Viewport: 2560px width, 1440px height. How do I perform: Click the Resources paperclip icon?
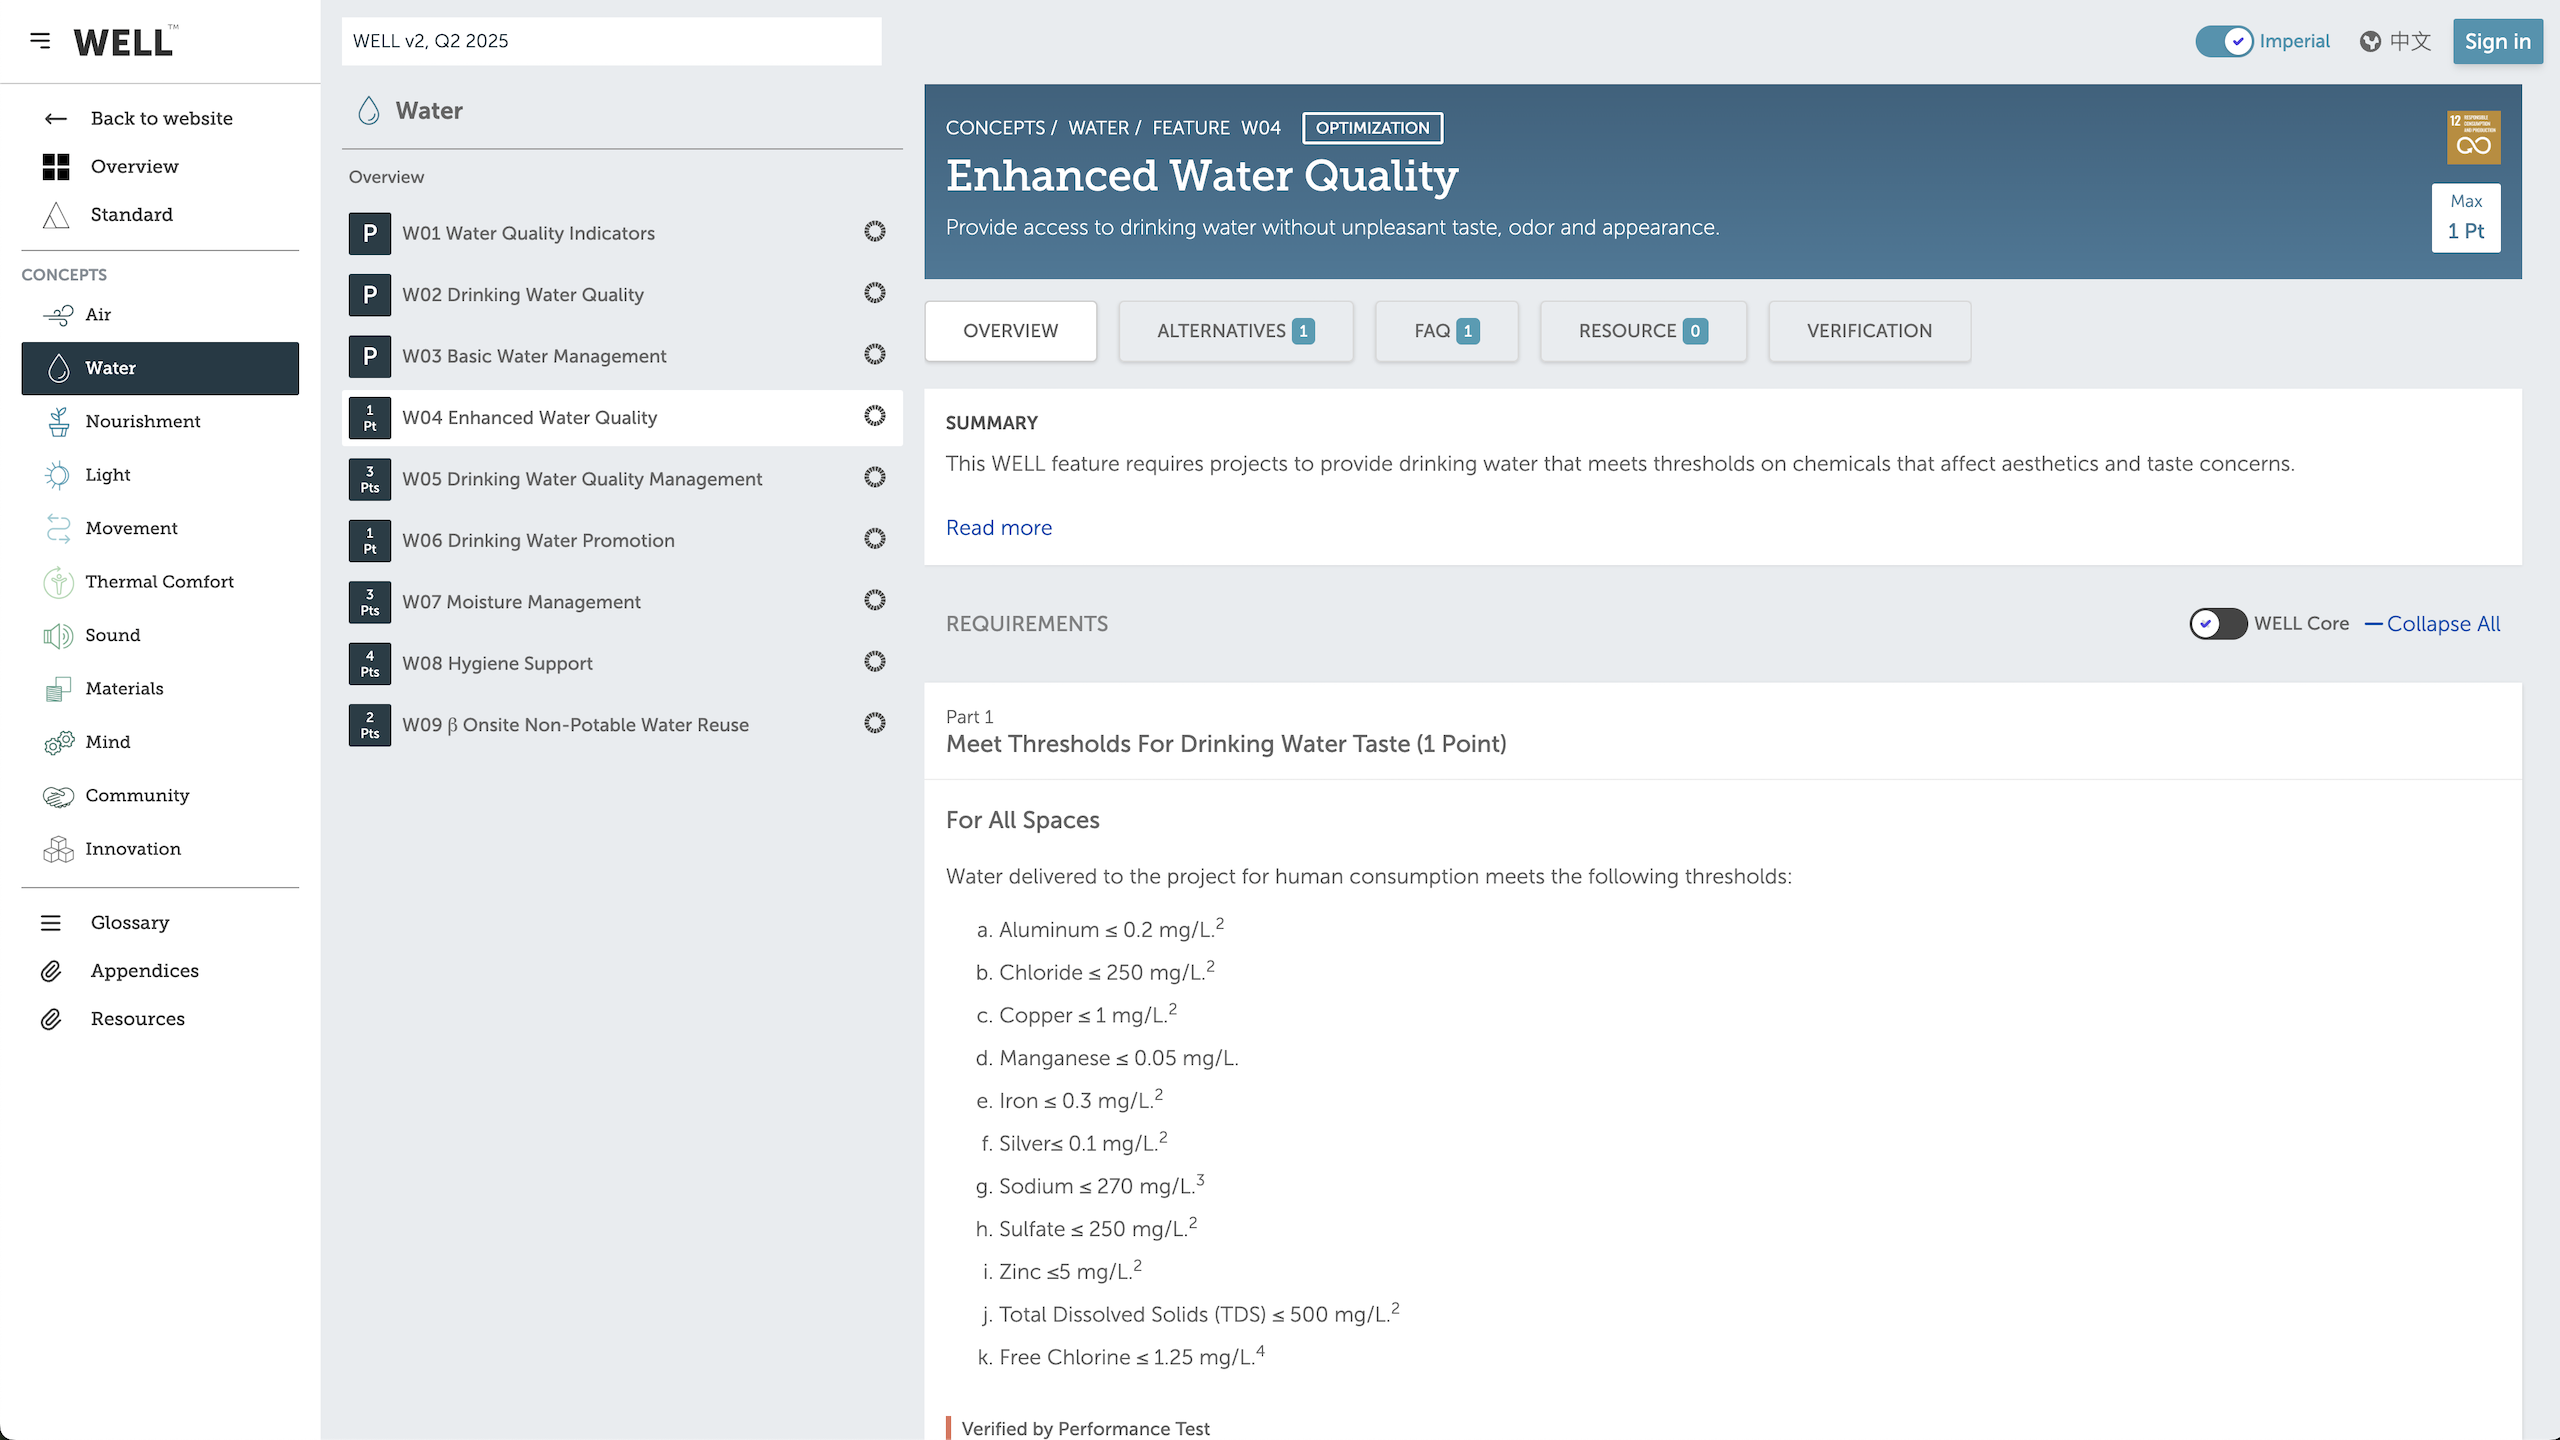[x=51, y=1019]
